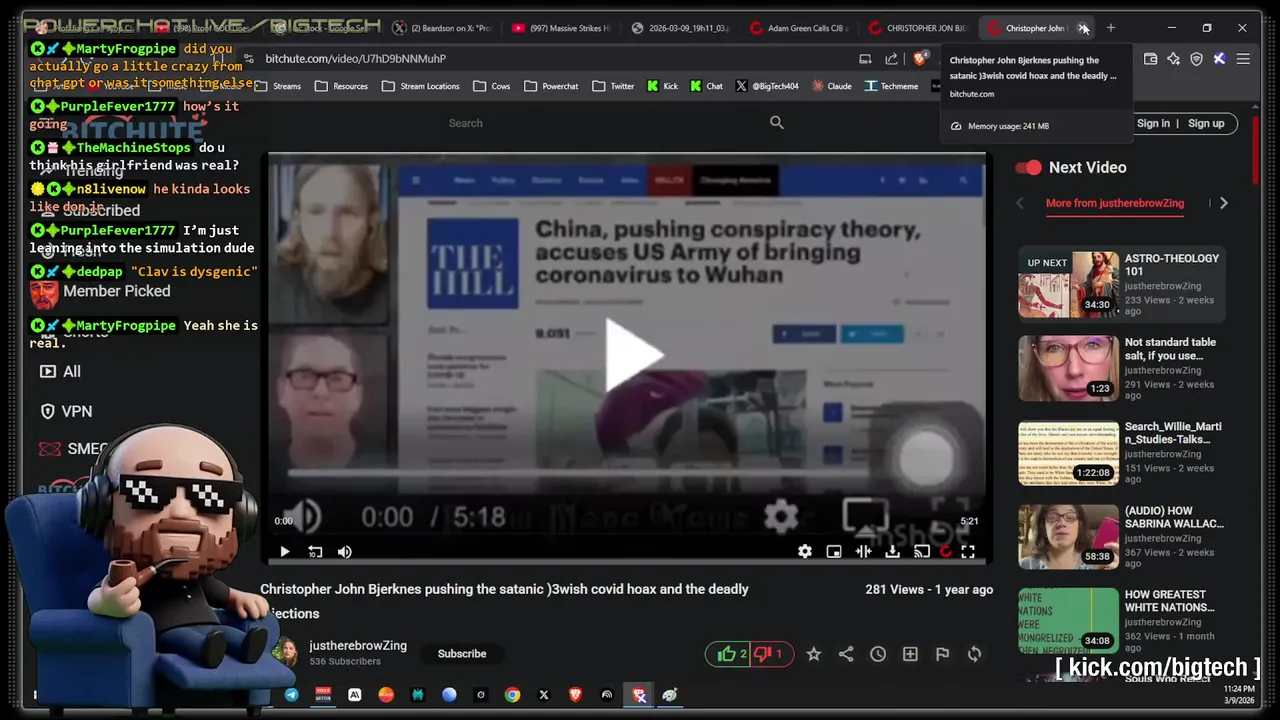Dislike the video with thumbs down
The height and width of the screenshot is (720, 1280).
pos(768,654)
